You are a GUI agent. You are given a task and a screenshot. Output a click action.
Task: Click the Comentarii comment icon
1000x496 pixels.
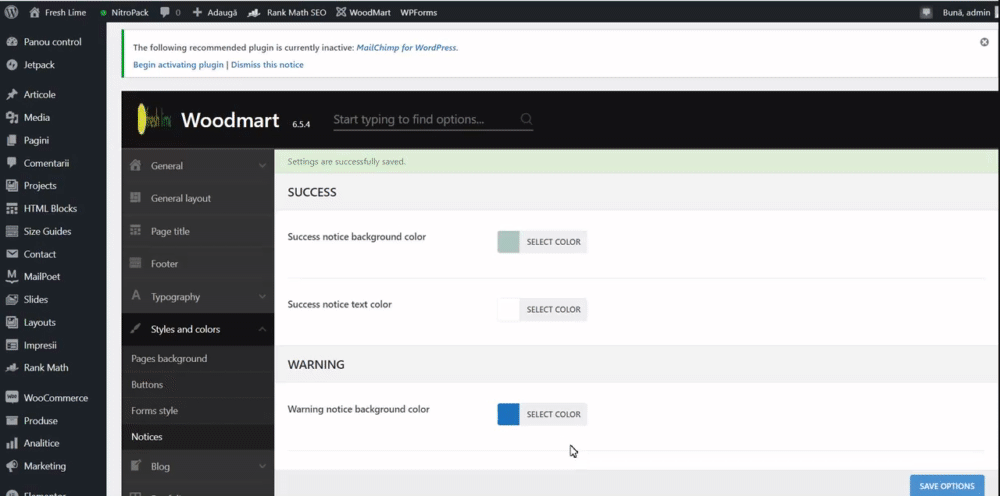pyautogui.click(x=11, y=163)
